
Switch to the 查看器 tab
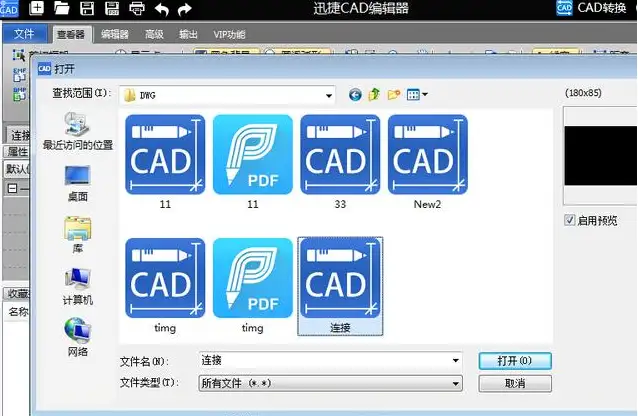(71, 34)
